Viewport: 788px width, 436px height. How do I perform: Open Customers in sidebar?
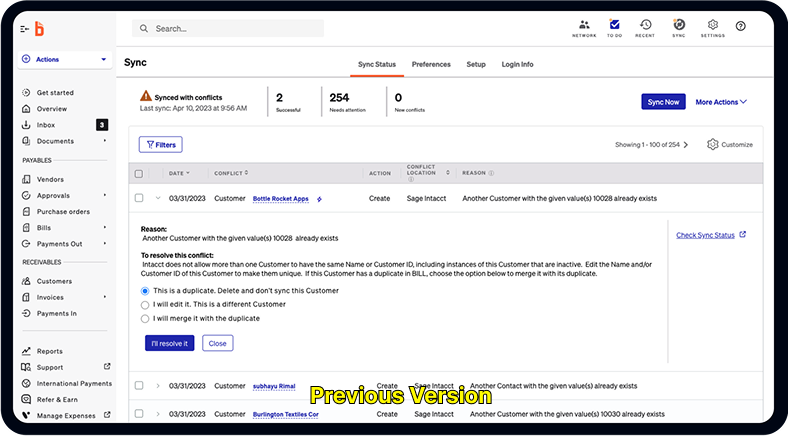point(54,281)
